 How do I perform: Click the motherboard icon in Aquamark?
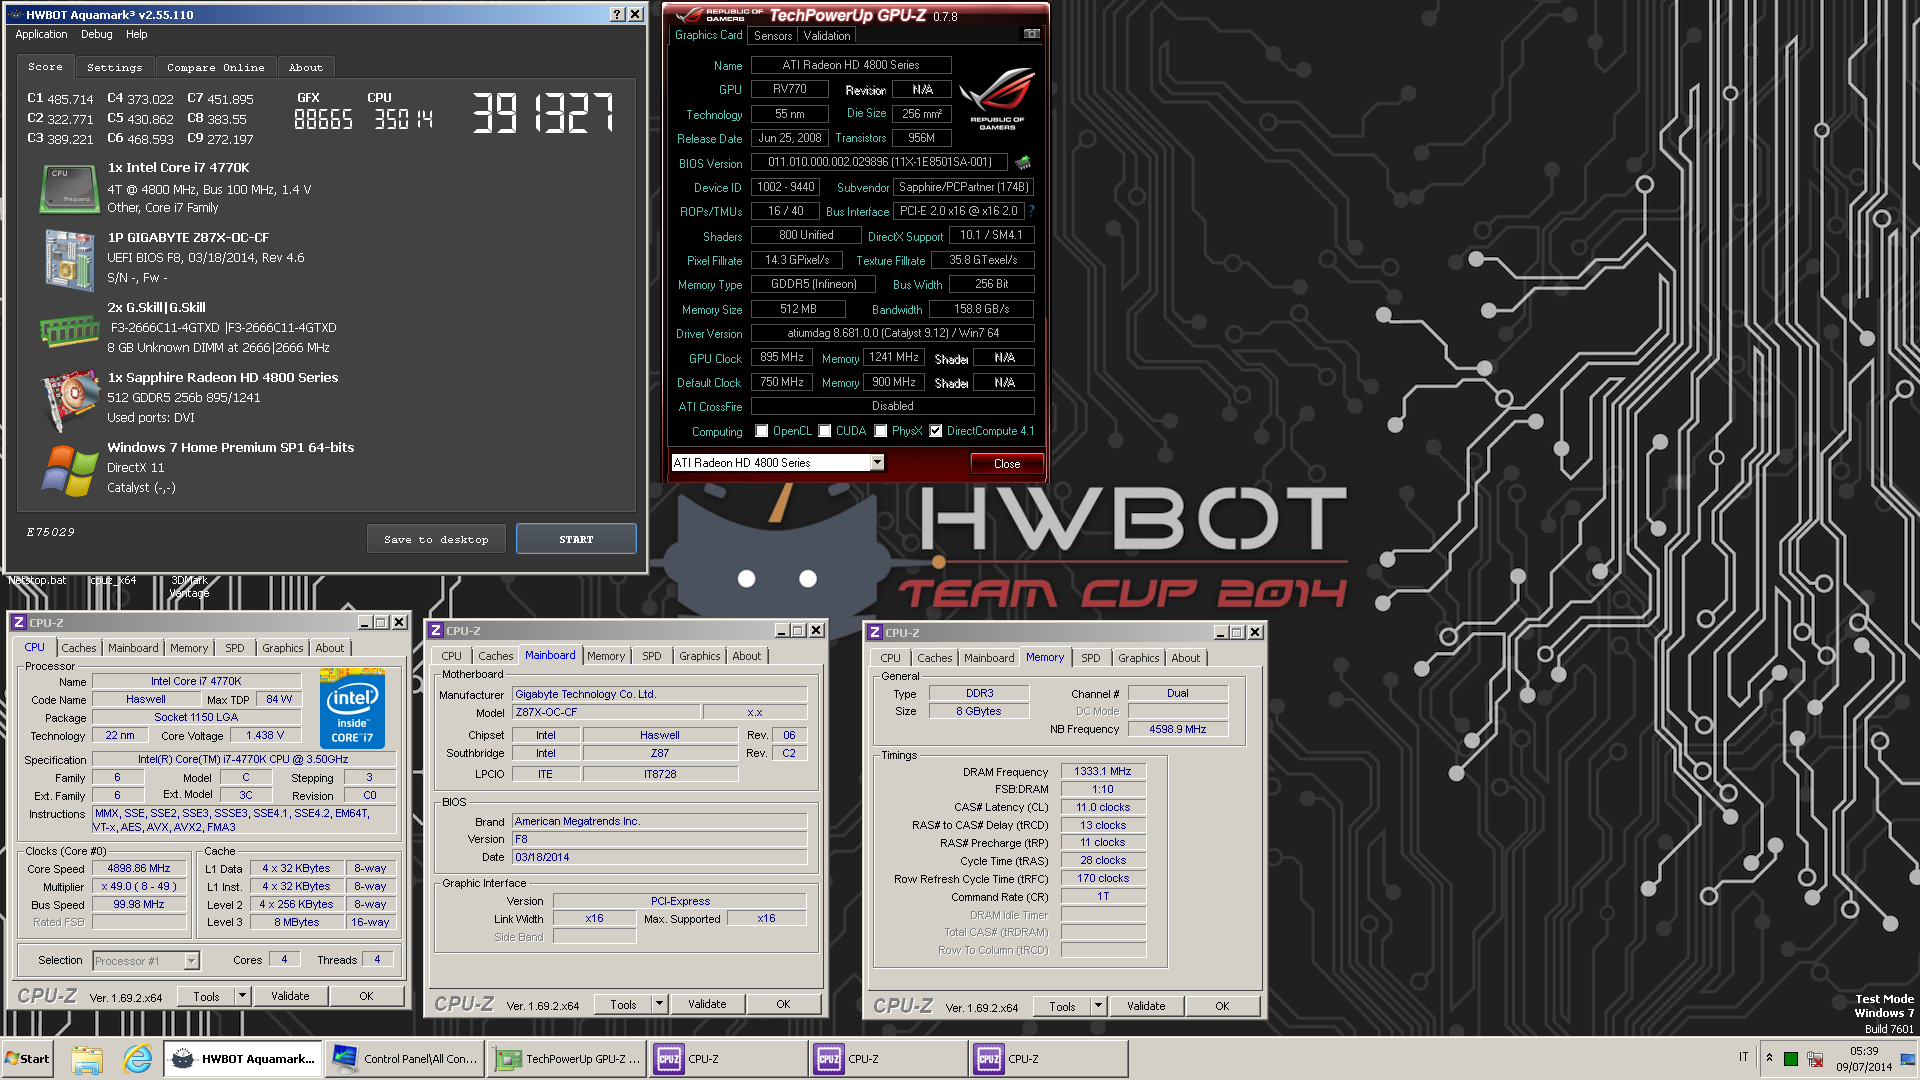[69, 260]
